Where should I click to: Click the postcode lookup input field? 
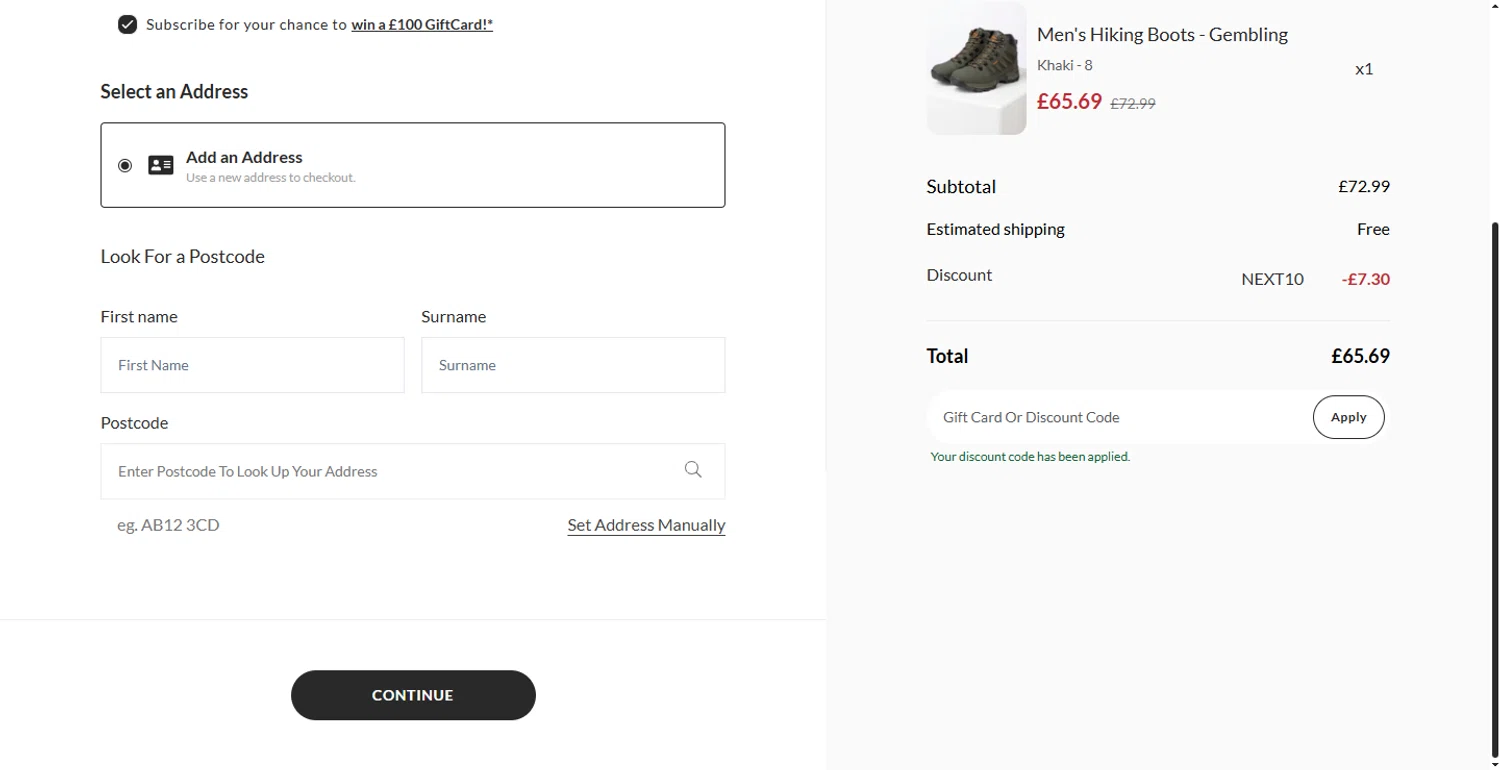click(x=413, y=471)
